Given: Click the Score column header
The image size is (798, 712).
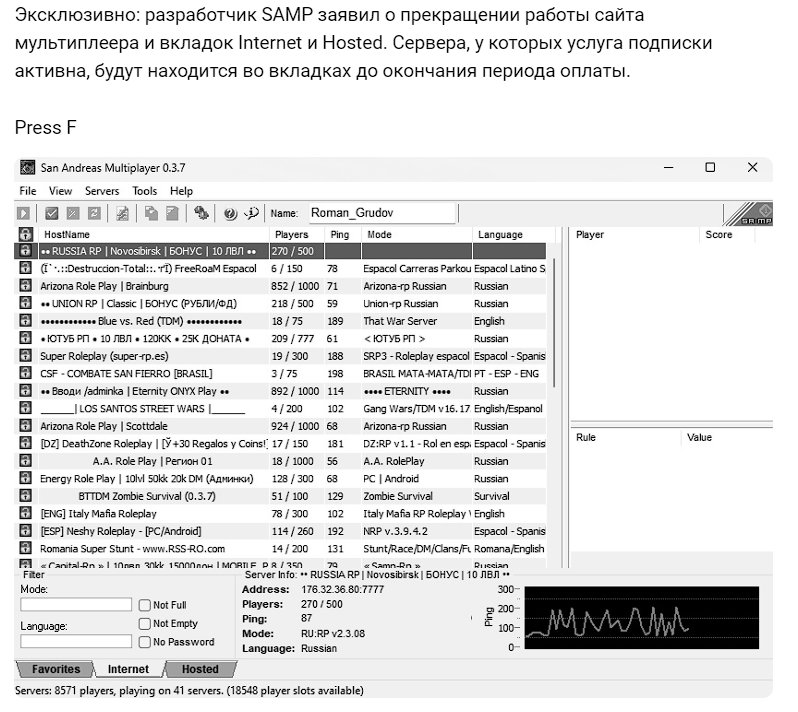Looking at the screenshot, I should click(x=728, y=235).
